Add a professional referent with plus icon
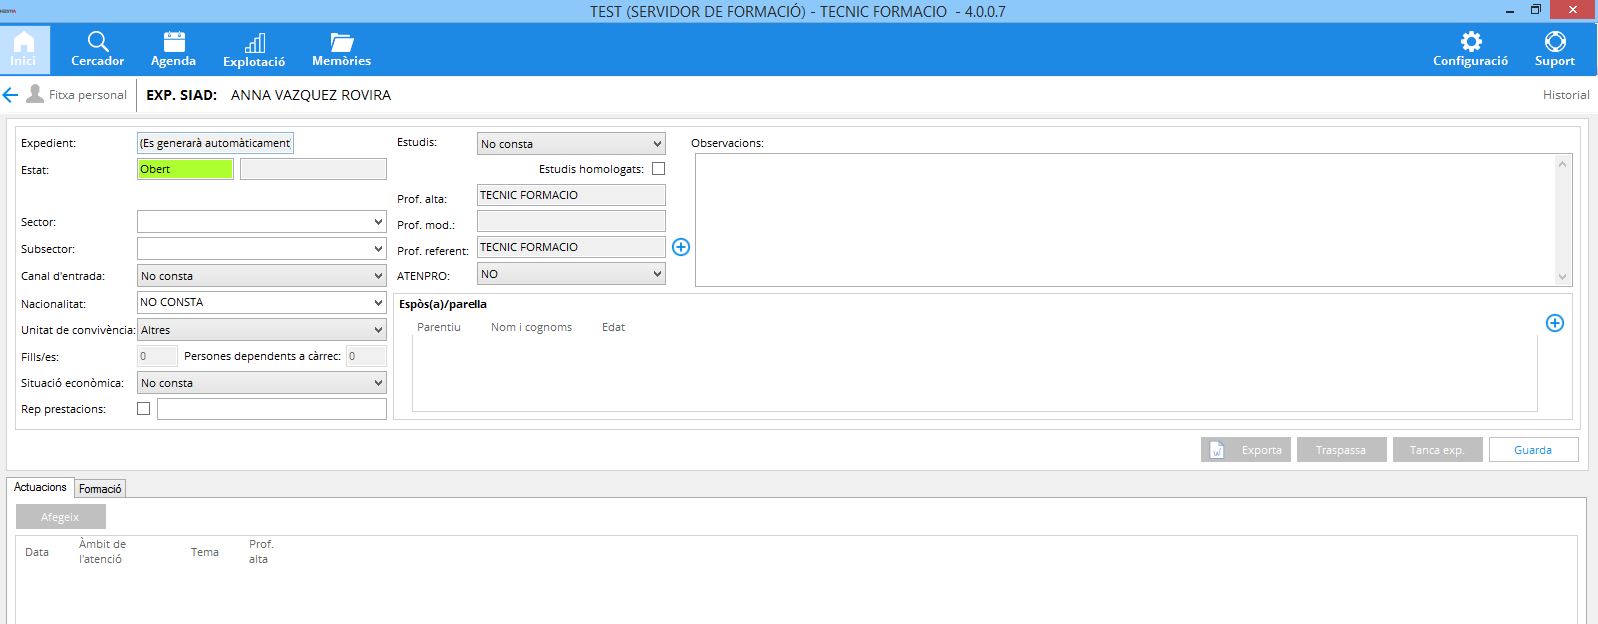Viewport: 1598px width, 624px height. click(681, 247)
